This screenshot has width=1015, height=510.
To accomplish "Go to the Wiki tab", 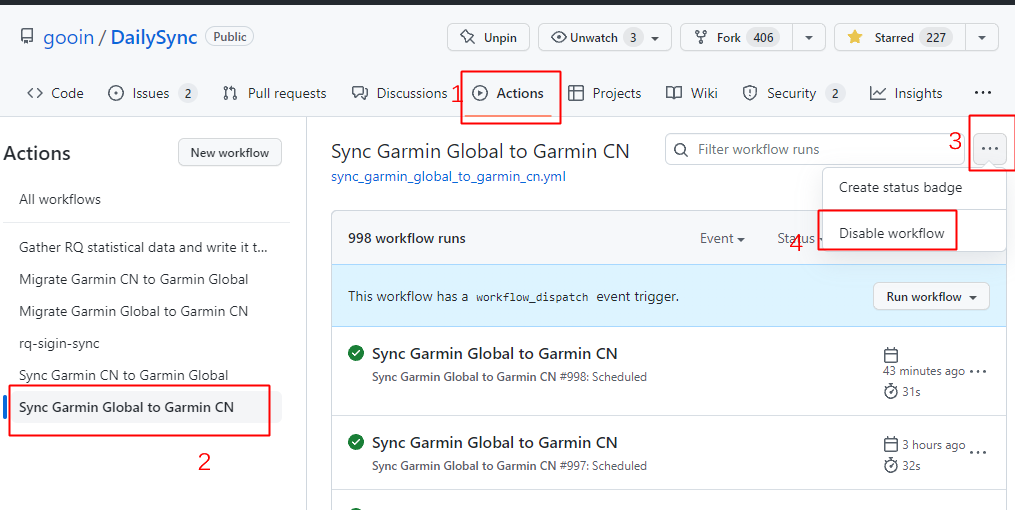I will click(692, 93).
